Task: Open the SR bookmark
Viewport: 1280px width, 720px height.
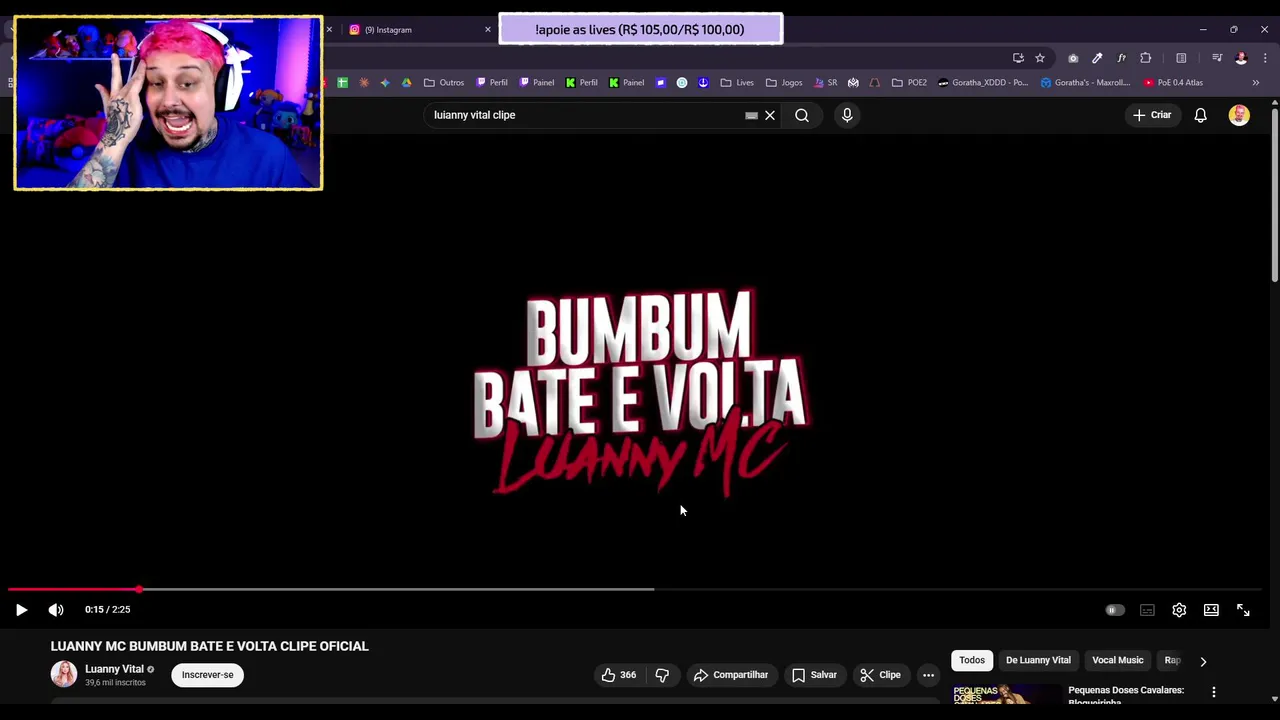Action: 826,83
